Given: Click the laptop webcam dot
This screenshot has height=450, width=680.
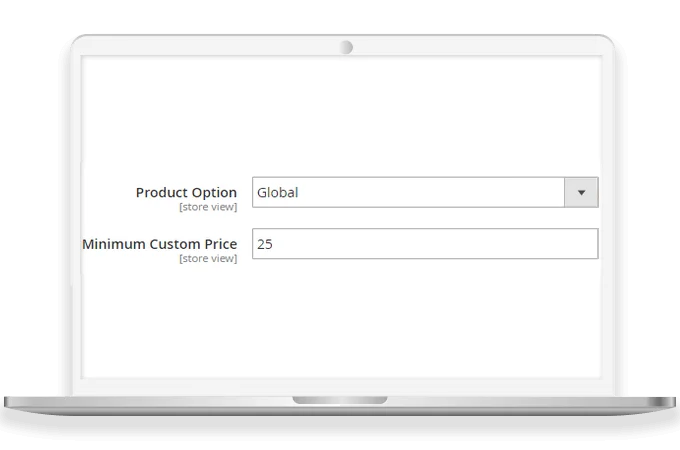Looking at the screenshot, I should [346, 47].
